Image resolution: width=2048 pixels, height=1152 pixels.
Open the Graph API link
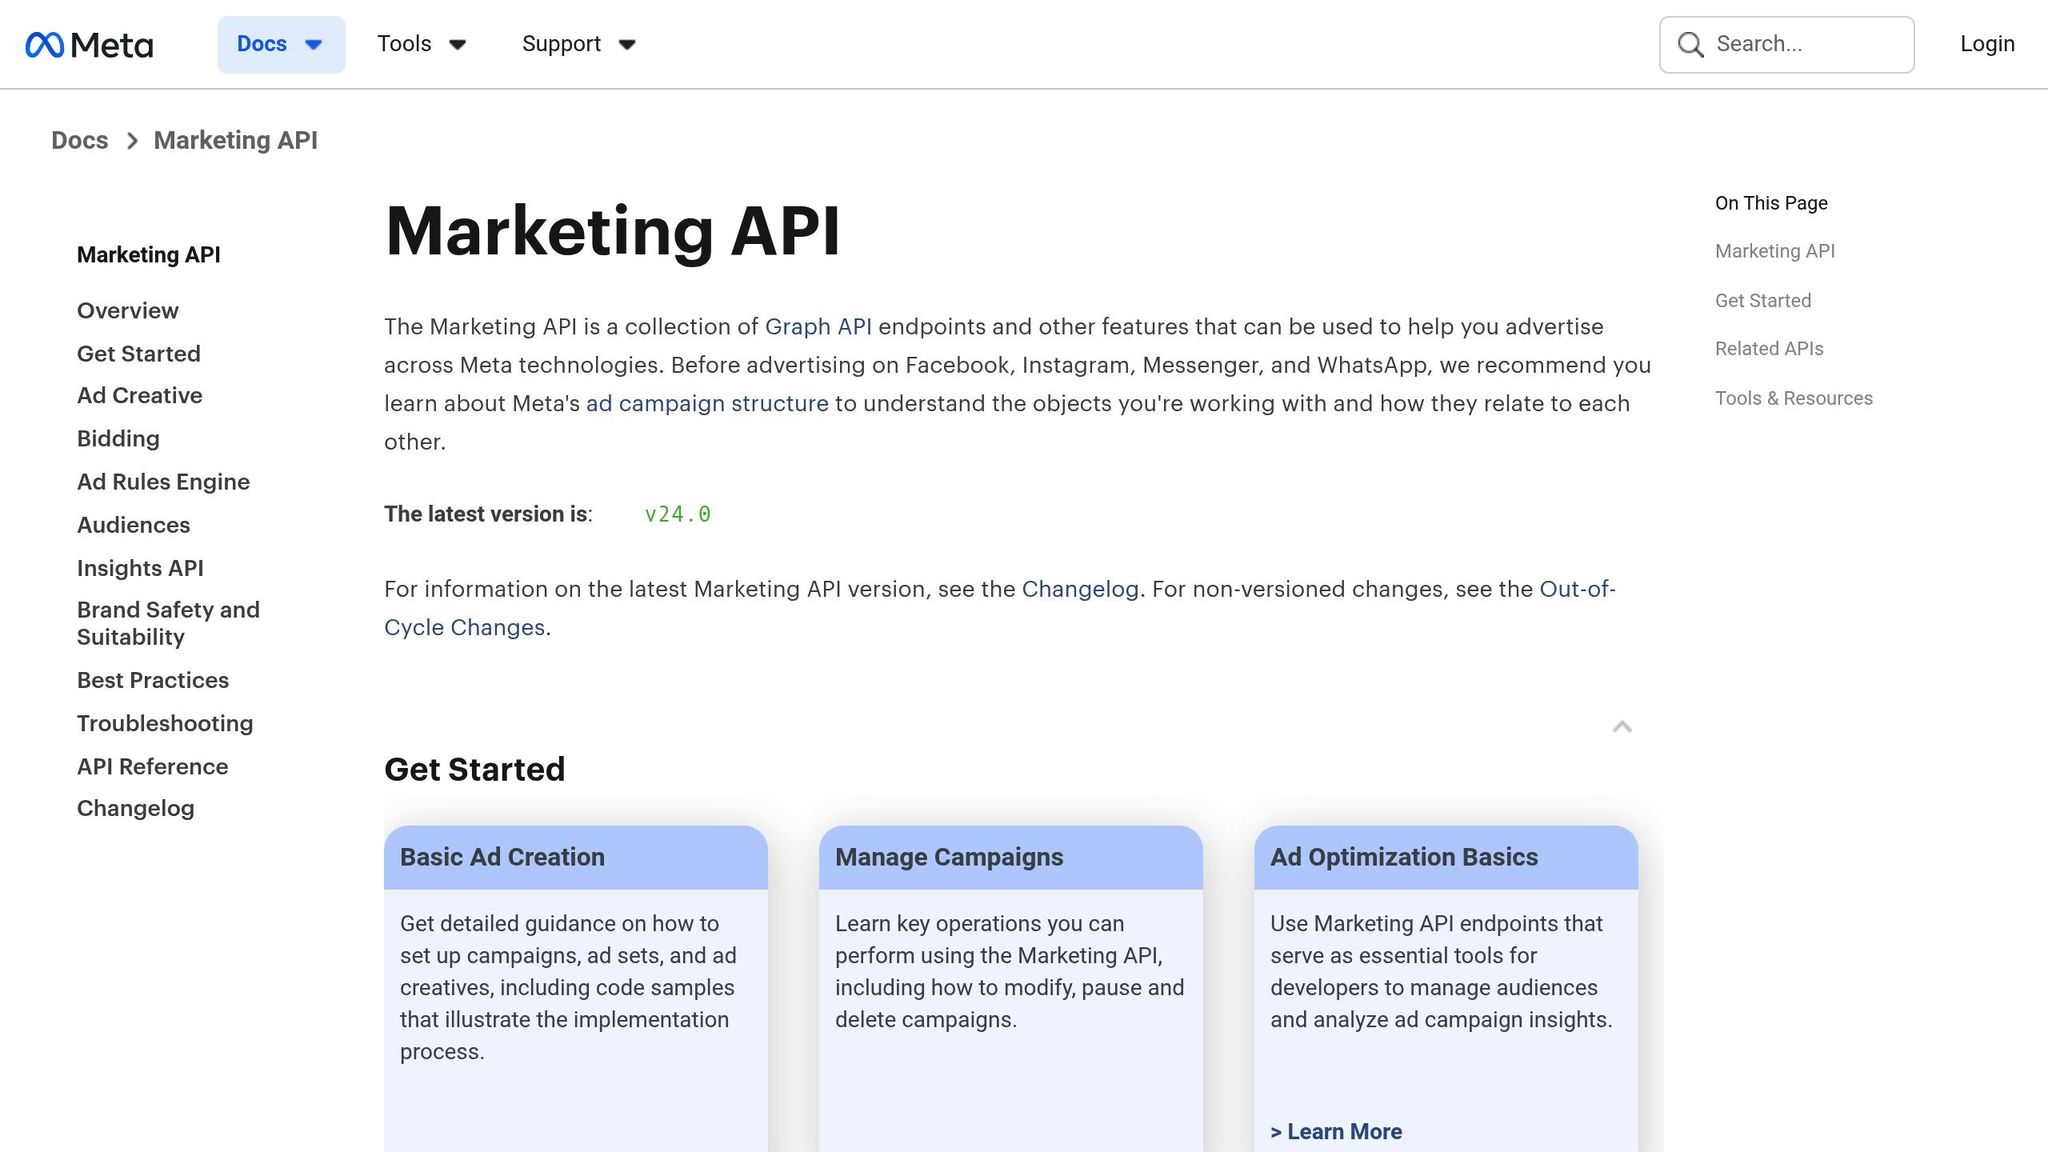point(819,326)
